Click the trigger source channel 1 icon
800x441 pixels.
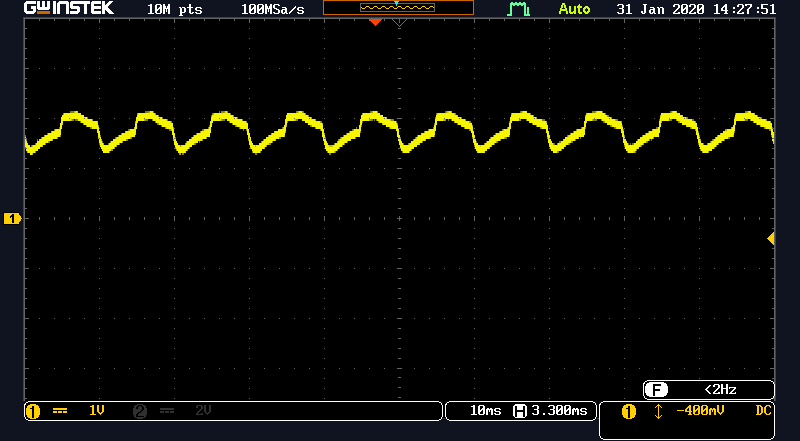pyautogui.click(x=629, y=411)
